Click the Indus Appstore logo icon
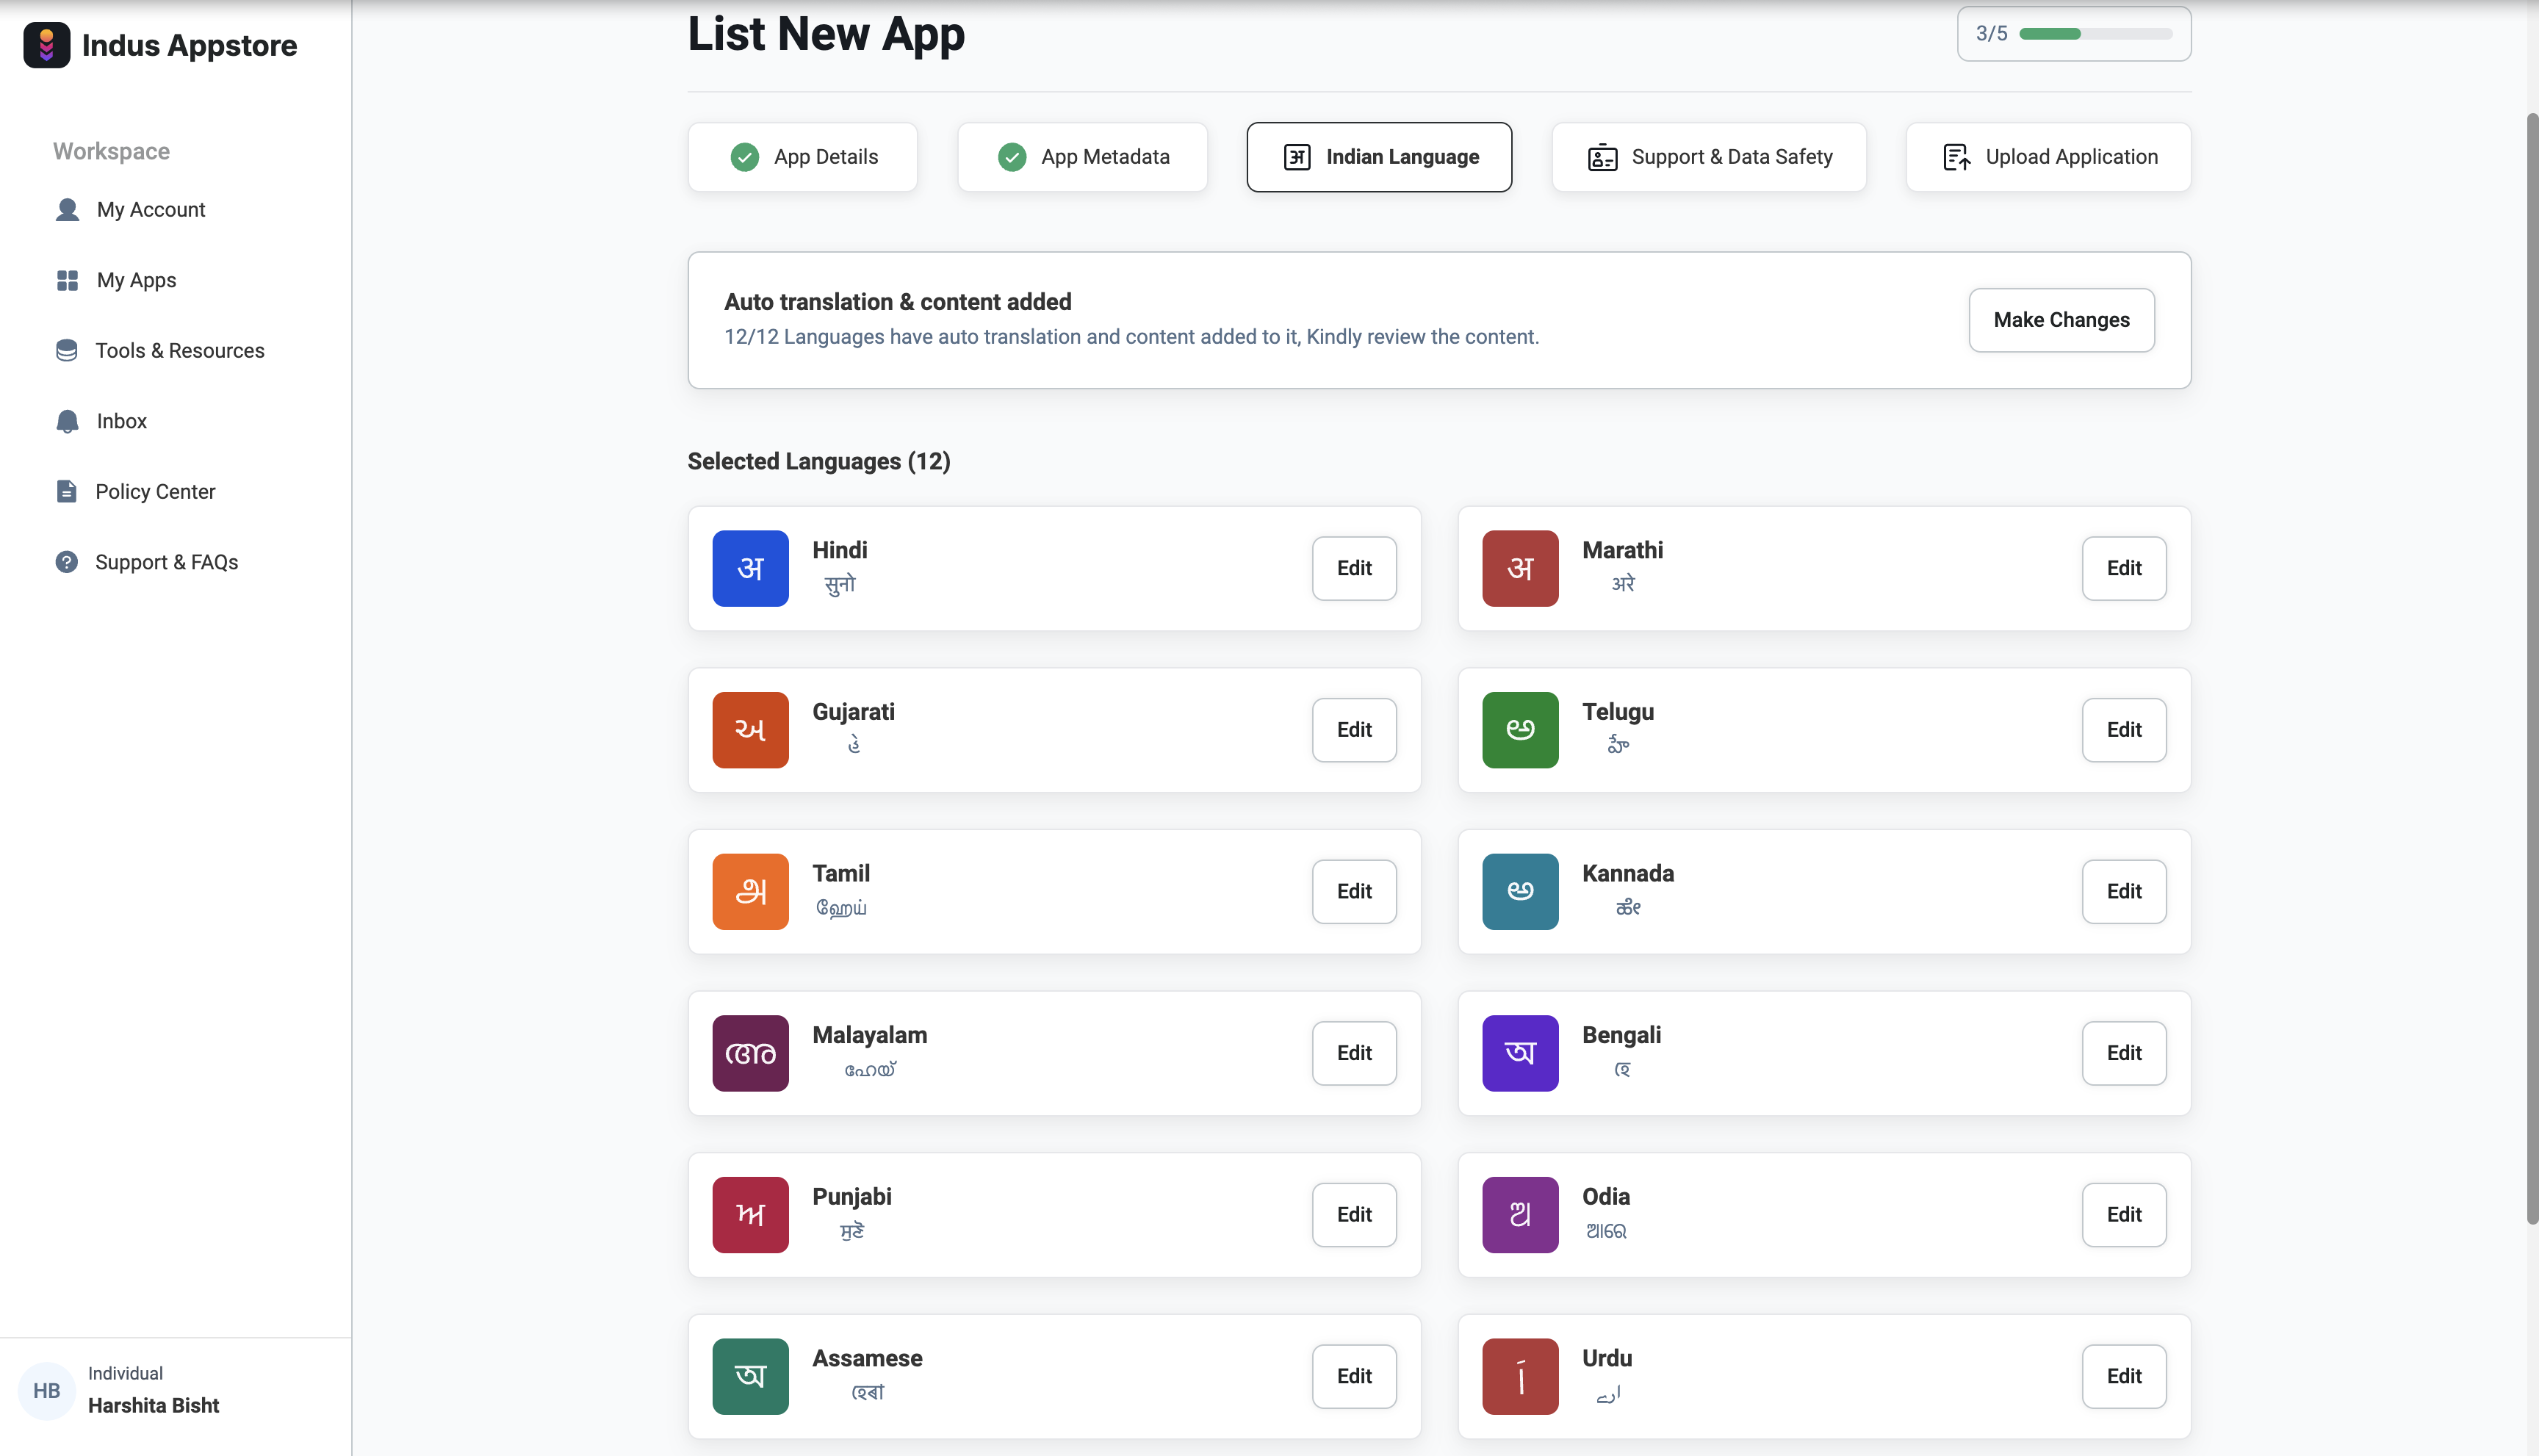This screenshot has width=2539, height=1456. click(46, 45)
